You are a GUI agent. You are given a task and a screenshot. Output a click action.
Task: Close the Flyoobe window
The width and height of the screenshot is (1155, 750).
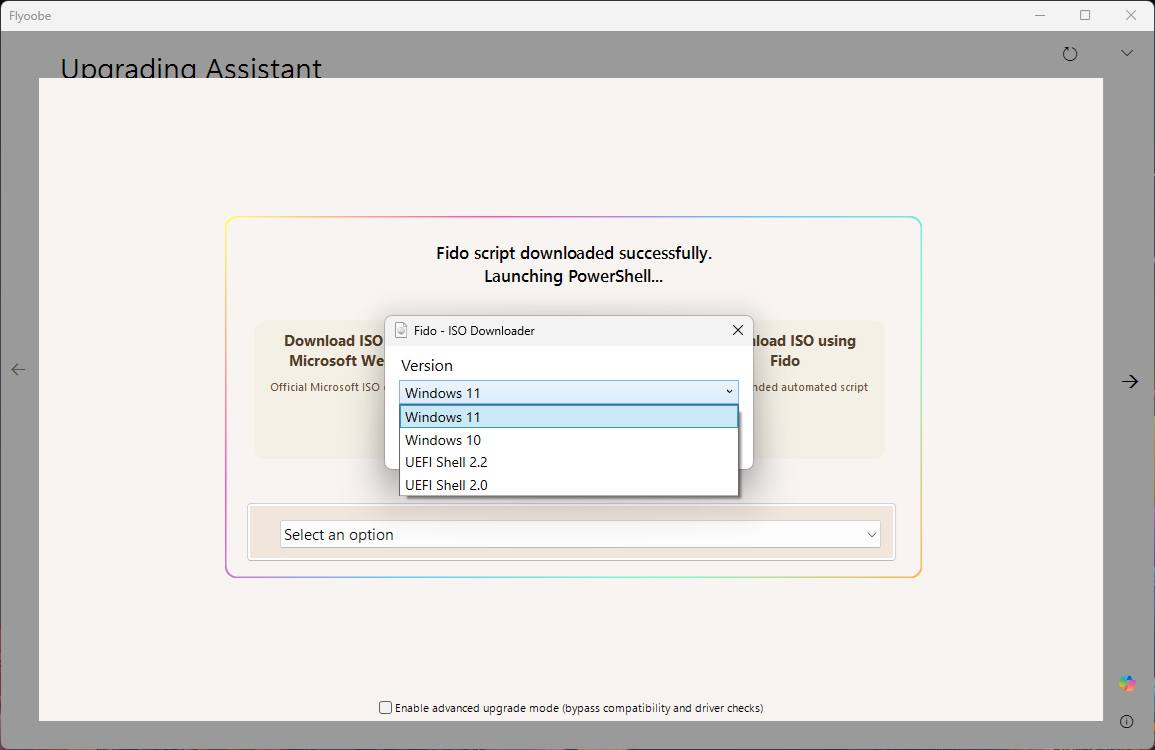tap(1131, 15)
